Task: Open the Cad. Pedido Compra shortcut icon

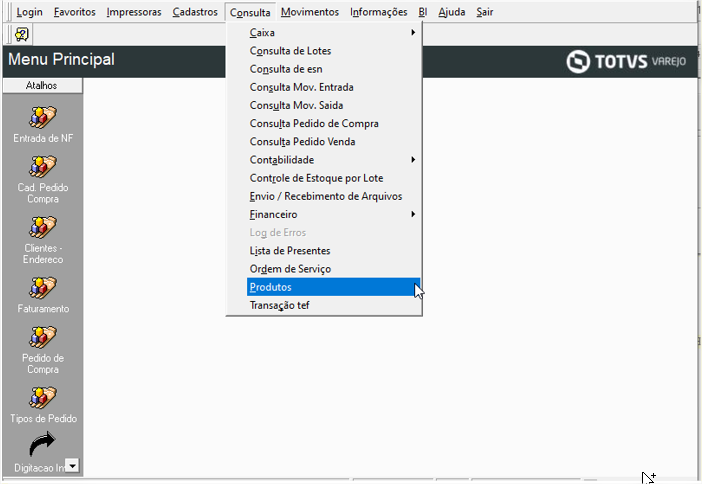Action: pos(43,167)
